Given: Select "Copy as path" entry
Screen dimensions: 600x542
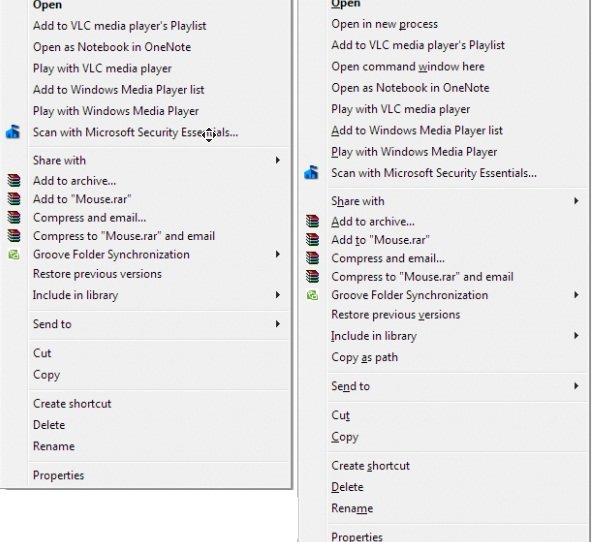Looking at the screenshot, I should click(x=364, y=357).
